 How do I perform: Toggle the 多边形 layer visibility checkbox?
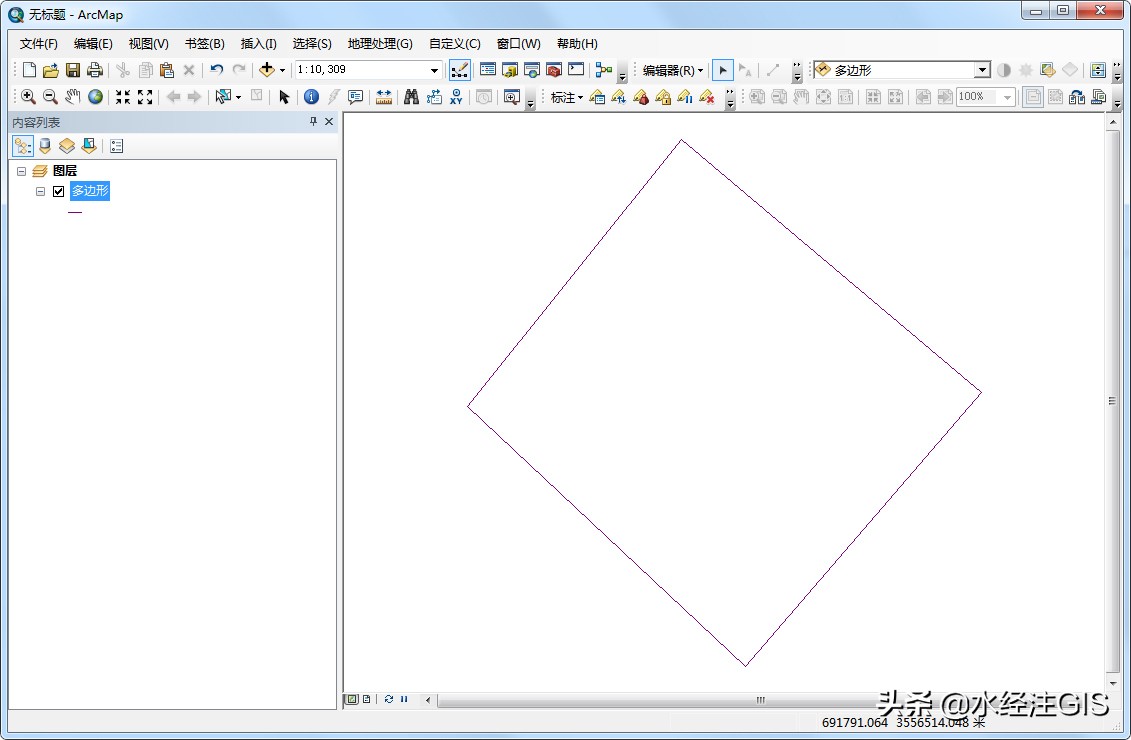[58, 191]
